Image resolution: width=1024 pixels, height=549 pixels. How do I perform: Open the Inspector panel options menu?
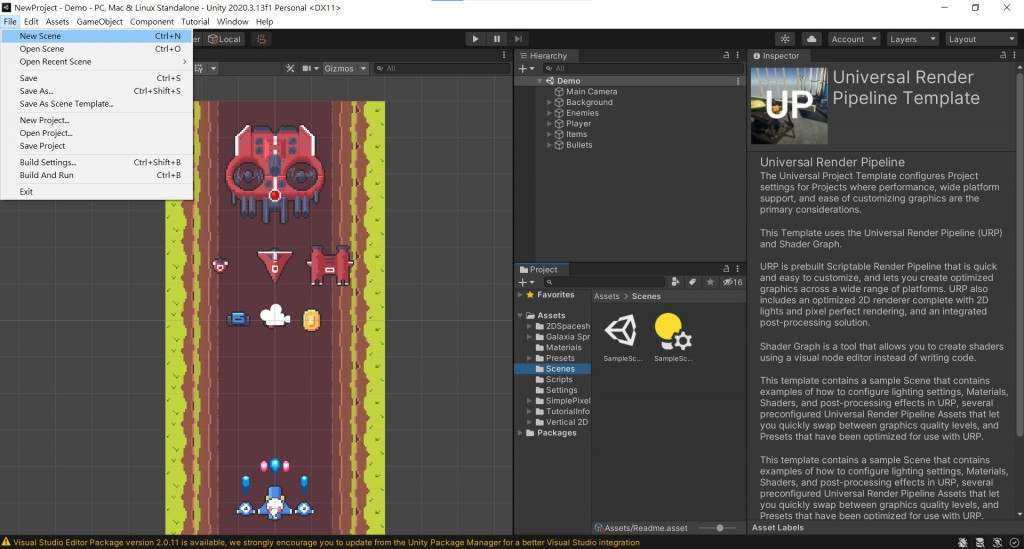(x=1014, y=55)
